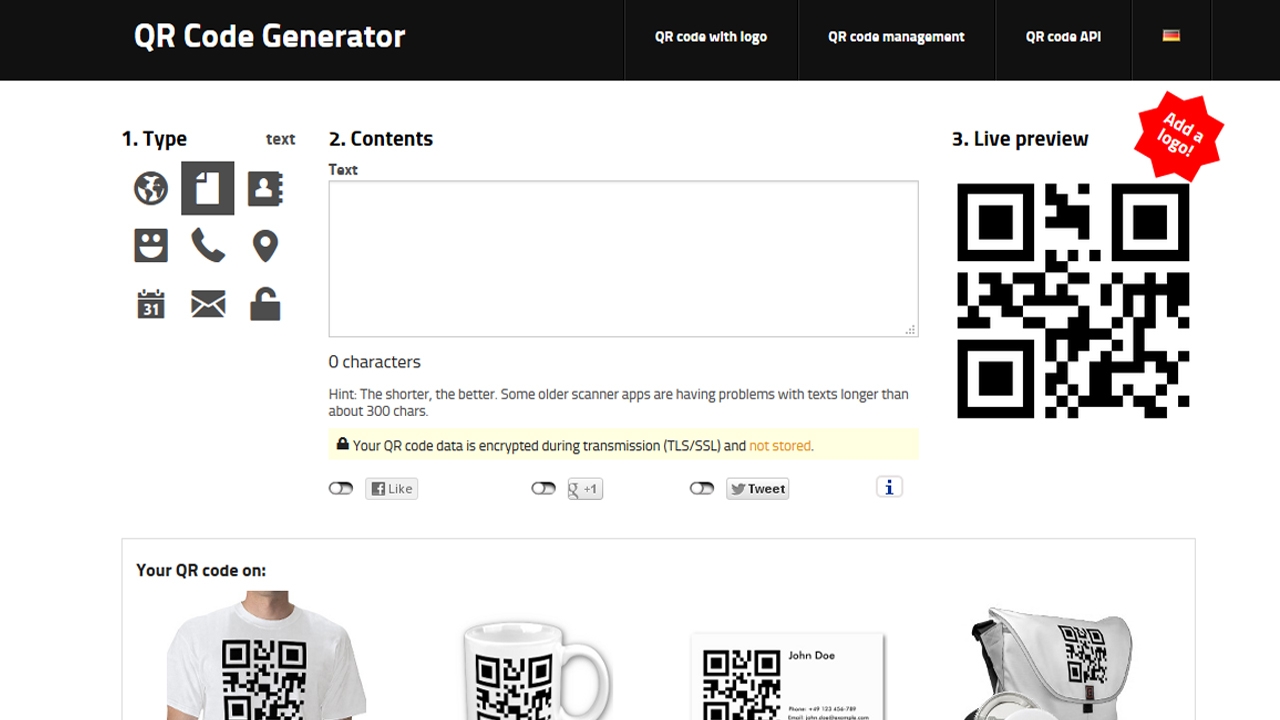Switch language via German flag
Screen dimensions: 1280x720
pos(1171,35)
